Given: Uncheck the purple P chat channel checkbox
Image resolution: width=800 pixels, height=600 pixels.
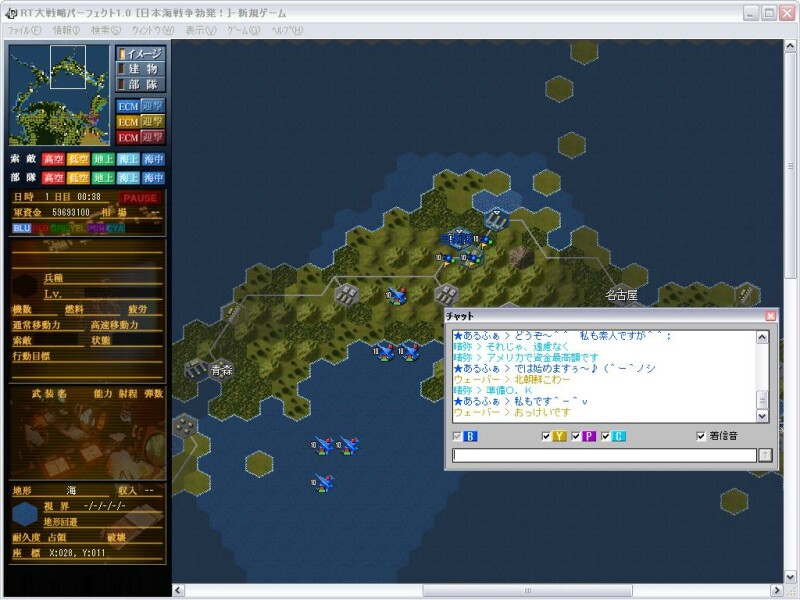Looking at the screenshot, I should 576,437.
